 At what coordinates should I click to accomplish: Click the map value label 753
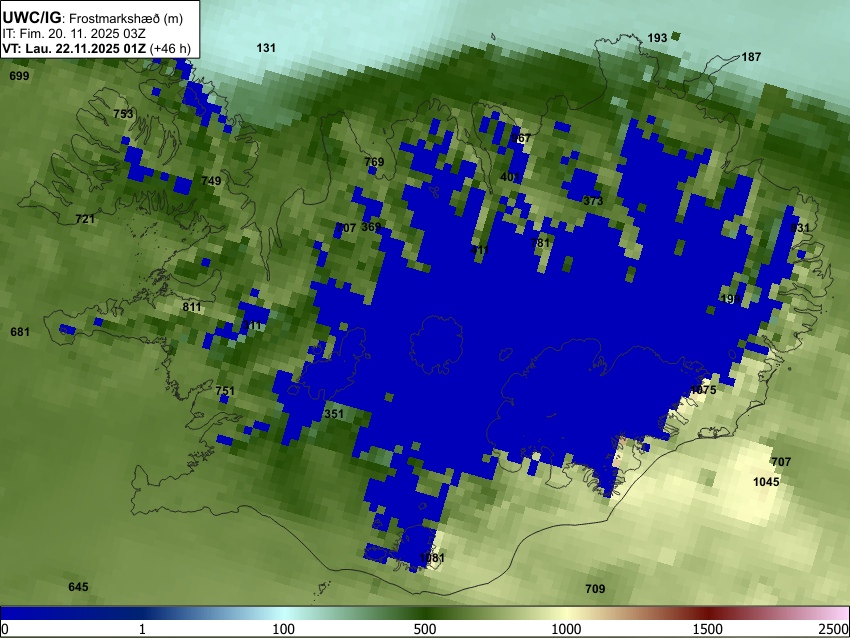pyautogui.click(x=123, y=114)
